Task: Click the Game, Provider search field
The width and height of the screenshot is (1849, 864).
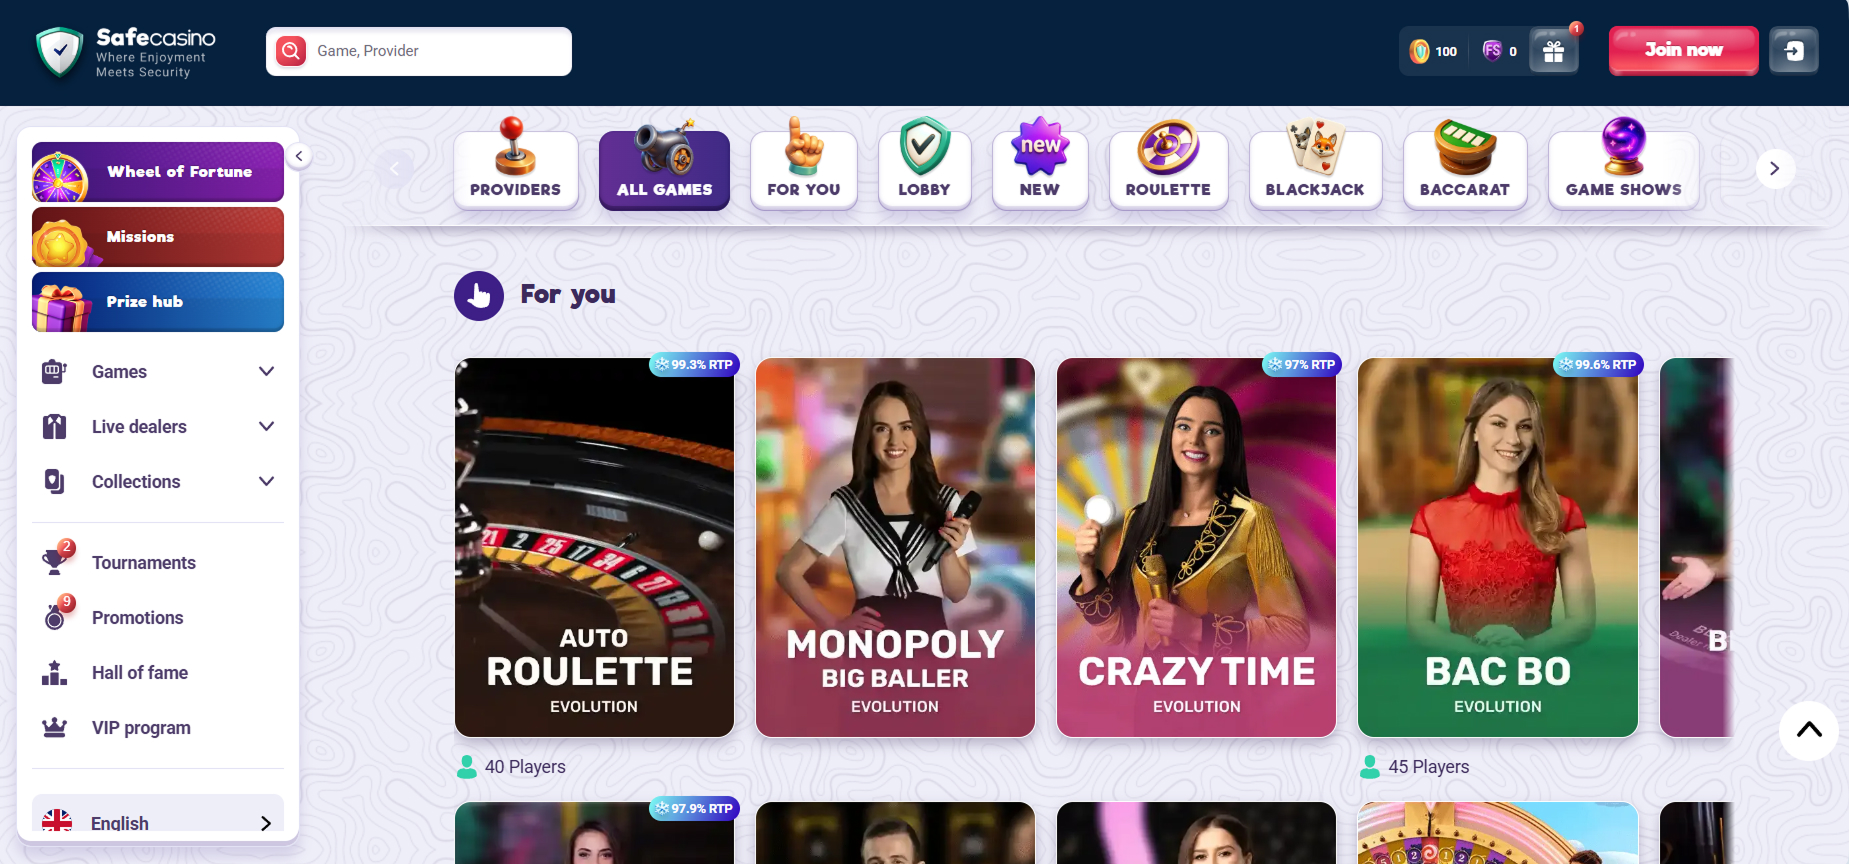Action: [x=419, y=51]
